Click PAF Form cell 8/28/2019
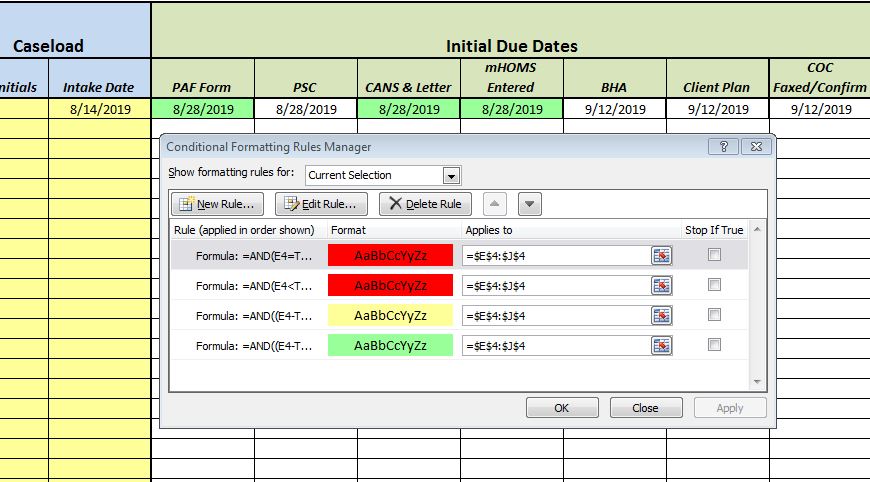 point(203,109)
